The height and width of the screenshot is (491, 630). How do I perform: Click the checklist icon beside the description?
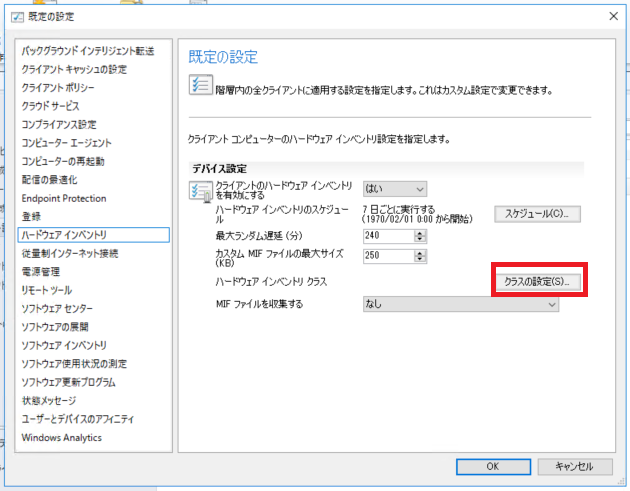[199, 88]
